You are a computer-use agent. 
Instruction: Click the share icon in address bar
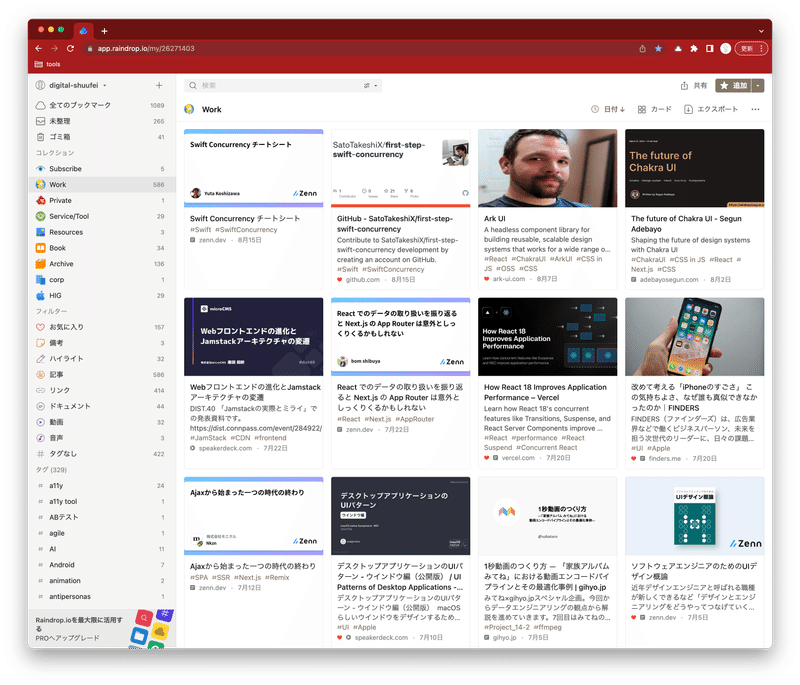coord(642,48)
